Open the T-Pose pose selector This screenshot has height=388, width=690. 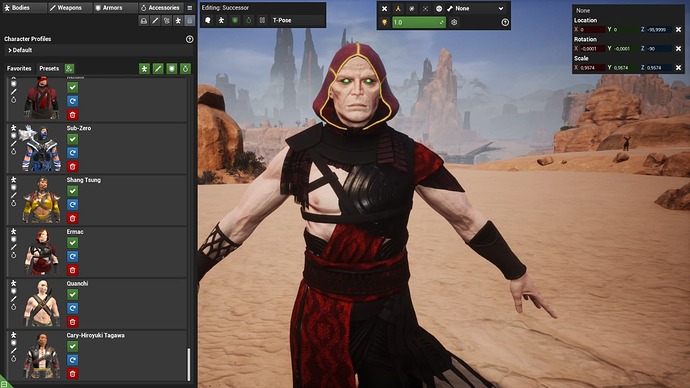point(297,20)
